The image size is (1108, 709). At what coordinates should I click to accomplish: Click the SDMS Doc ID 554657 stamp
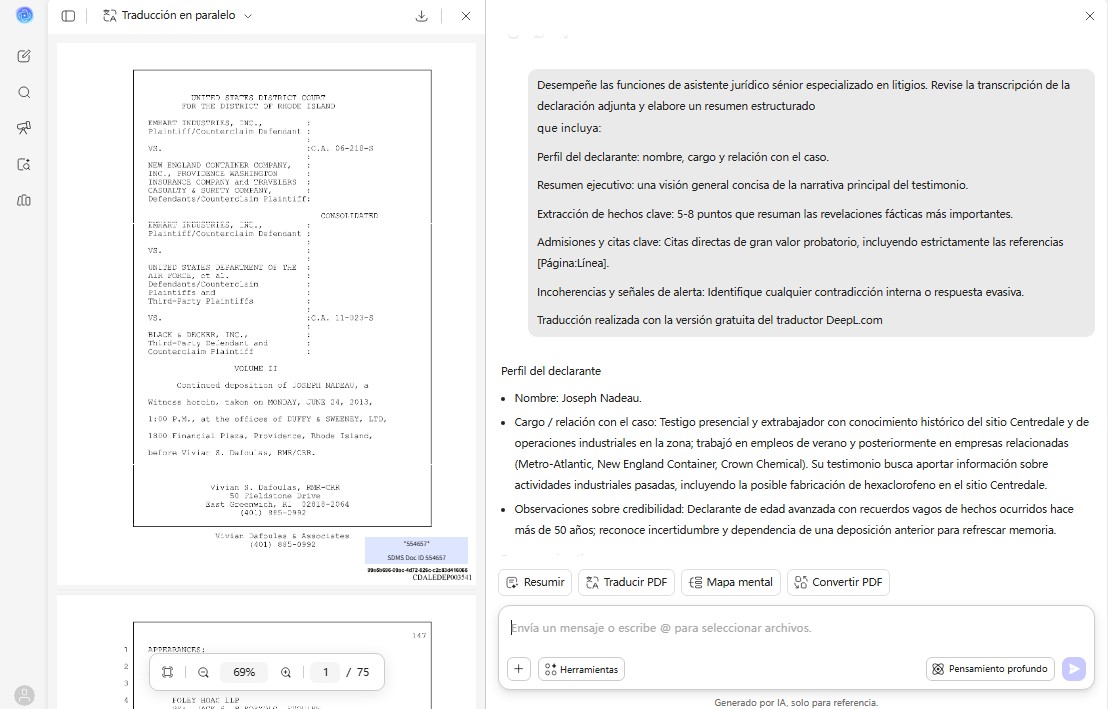click(x=416, y=558)
